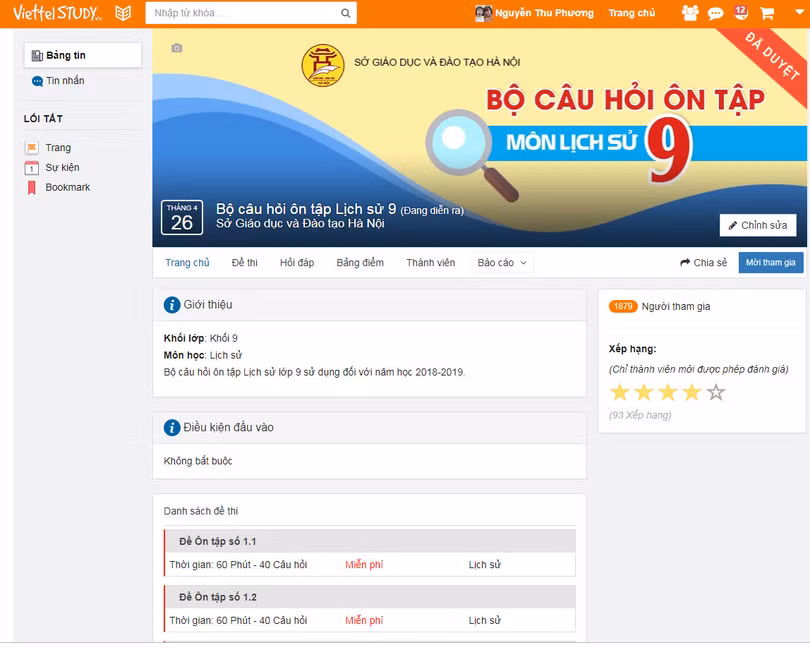Click the Mời tham gia button
Screen dimensions: 810x648
770,262
